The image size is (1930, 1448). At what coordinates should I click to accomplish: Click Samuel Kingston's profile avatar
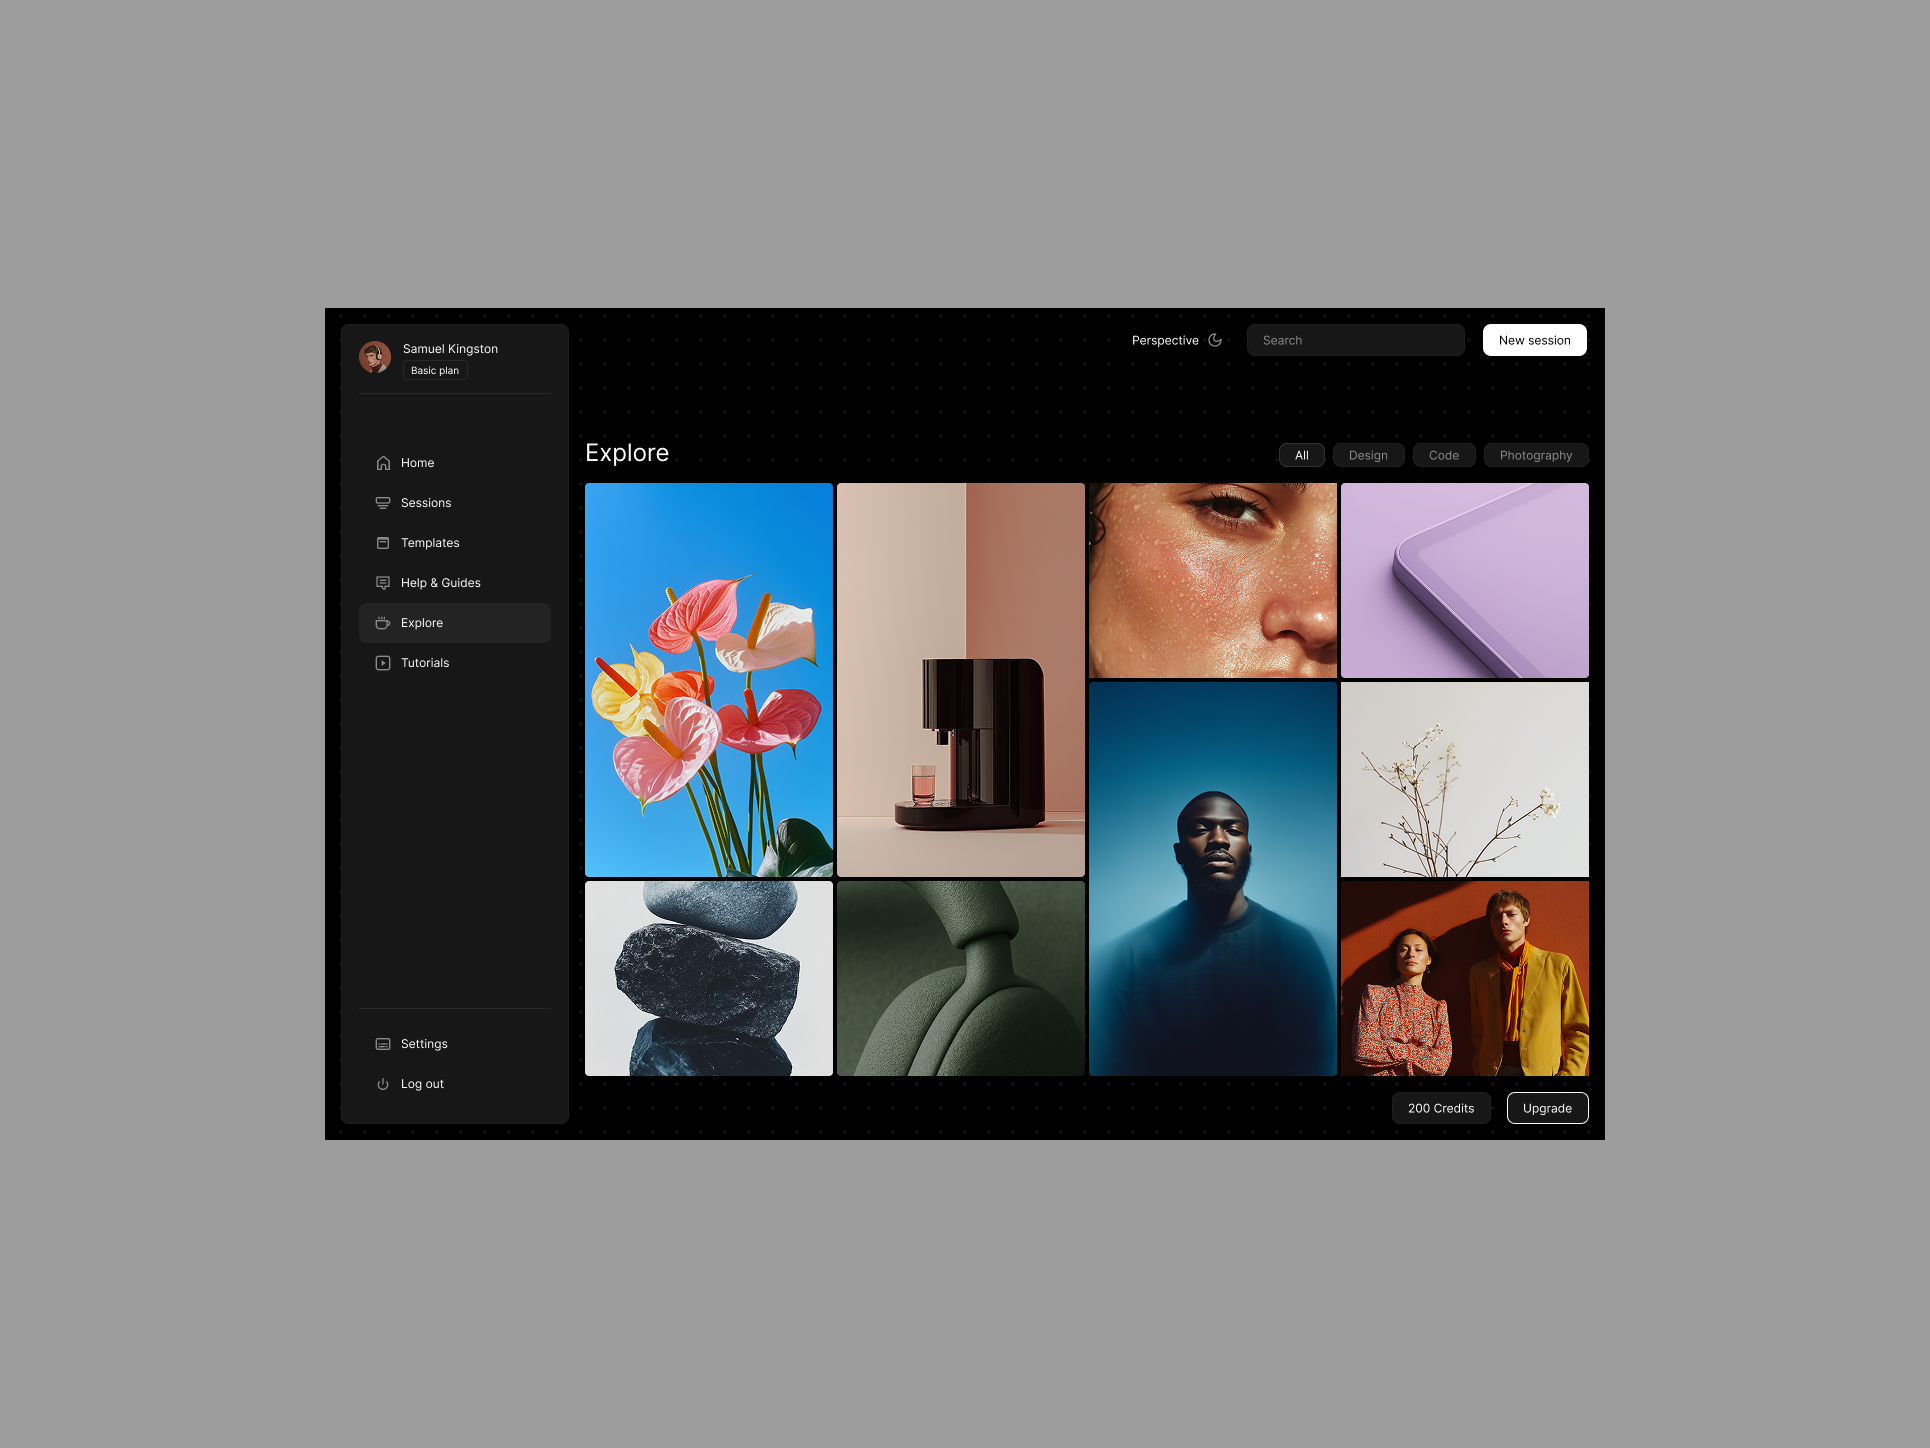point(375,357)
